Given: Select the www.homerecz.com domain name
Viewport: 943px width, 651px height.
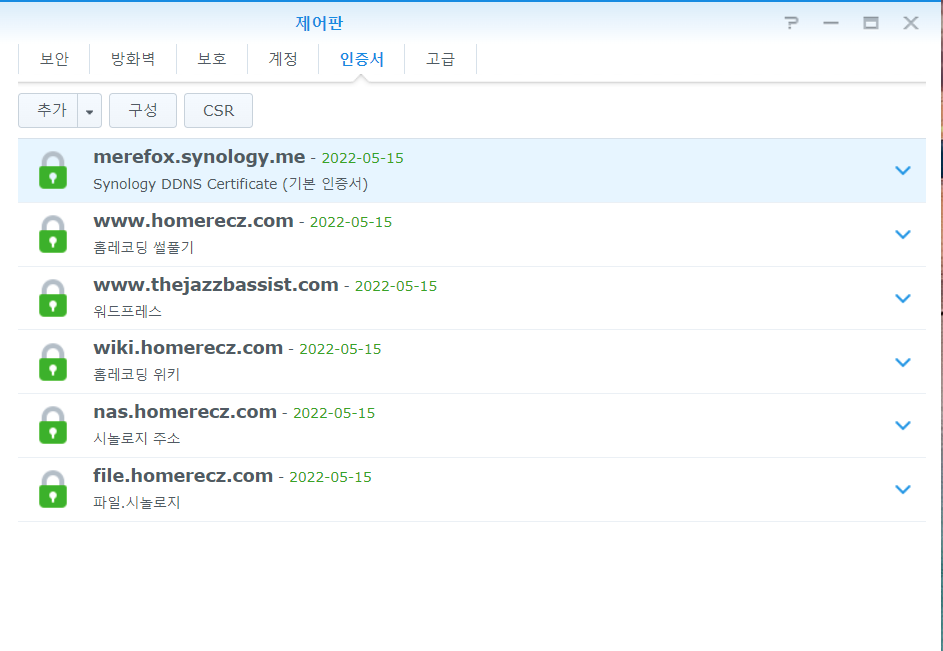Looking at the screenshot, I should [193, 221].
